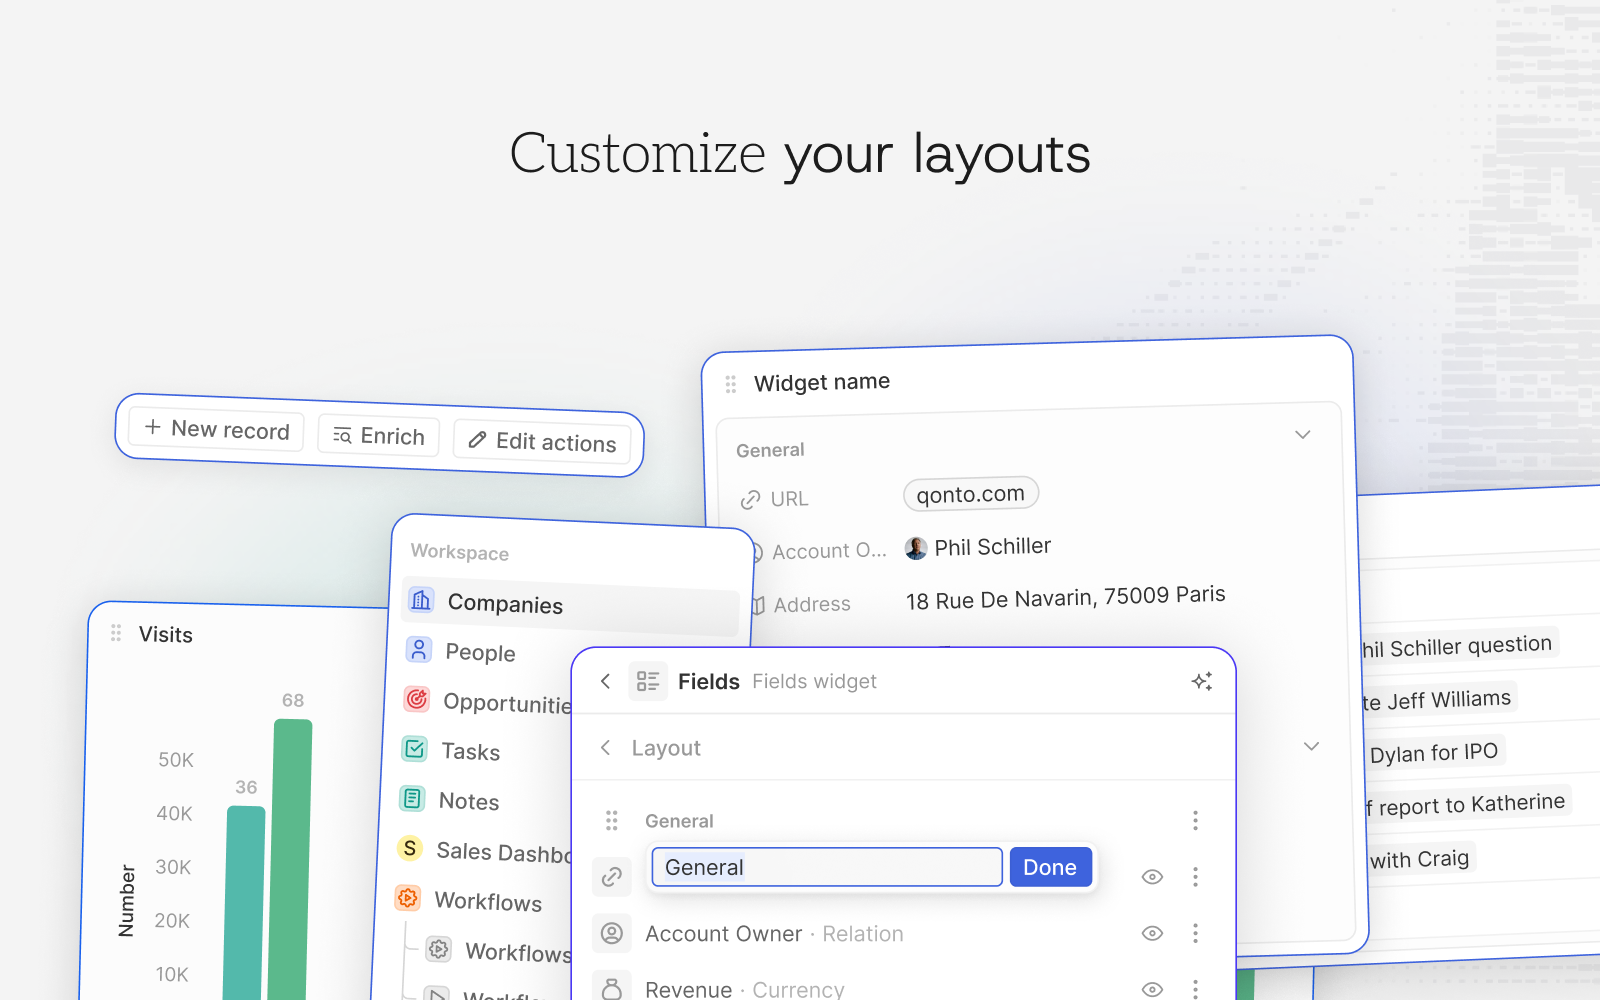The image size is (1600, 1000).
Task: Click the Sales Dashboard S icon
Action: click(410, 848)
